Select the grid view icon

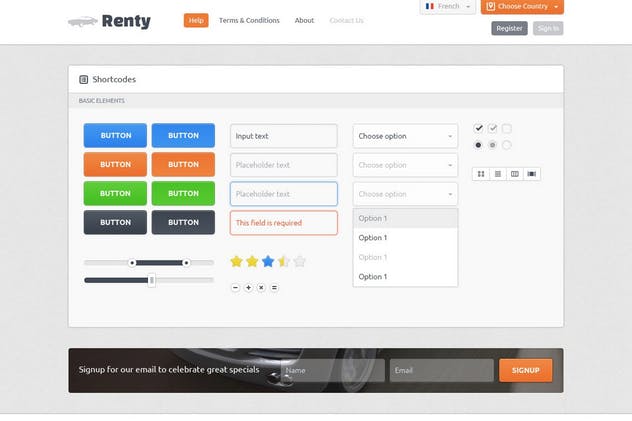[x=481, y=174]
